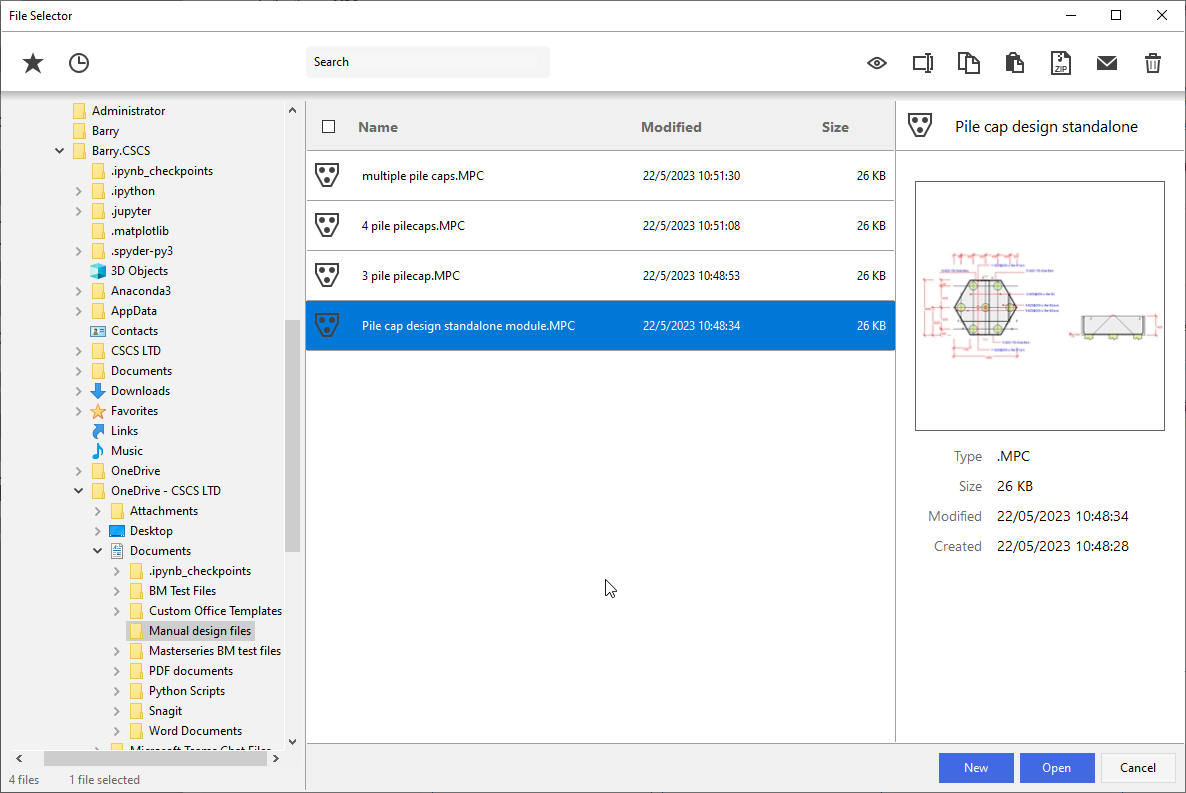Delete selected file with trash icon
The height and width of the screenshot is (793, 1186).
click(1153, 63)
